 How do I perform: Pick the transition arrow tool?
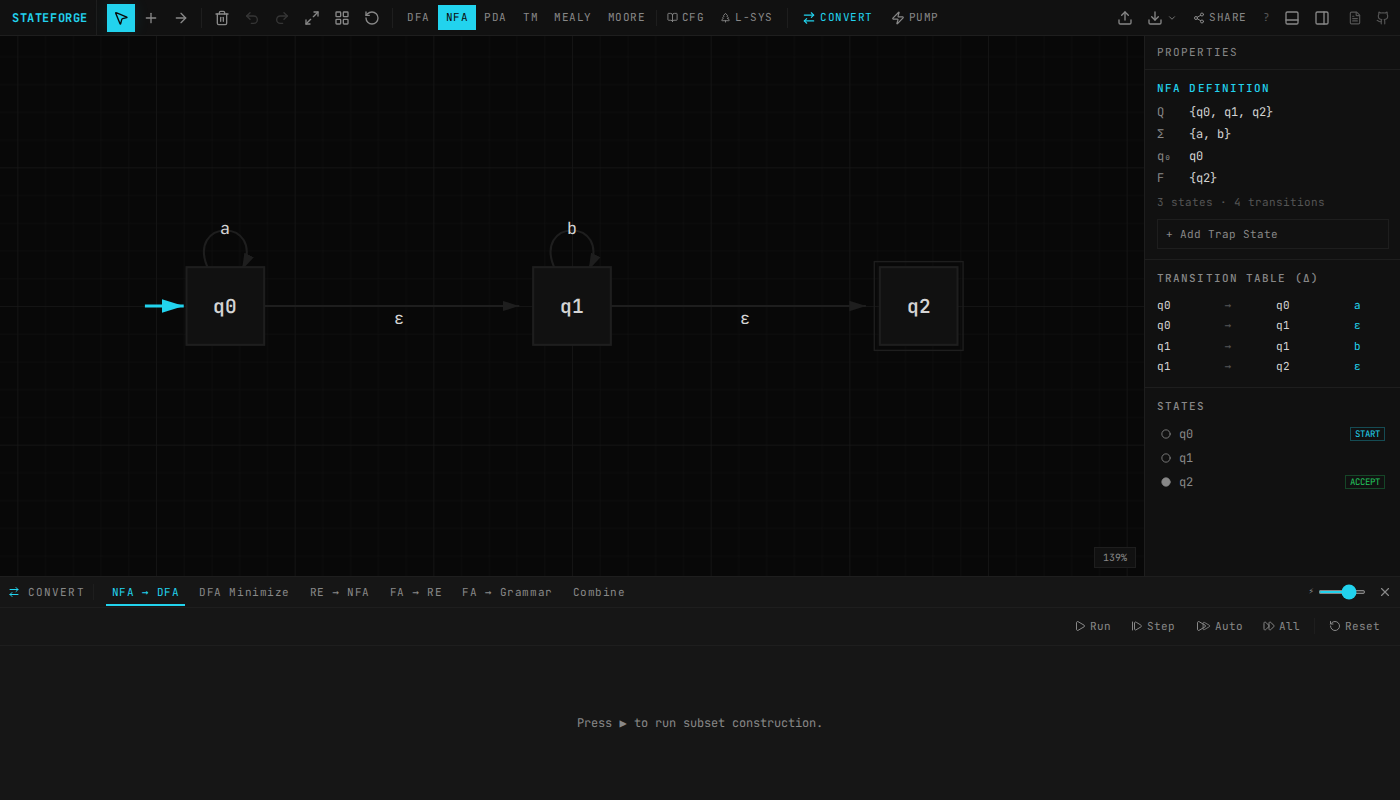(x=181, y=18)
